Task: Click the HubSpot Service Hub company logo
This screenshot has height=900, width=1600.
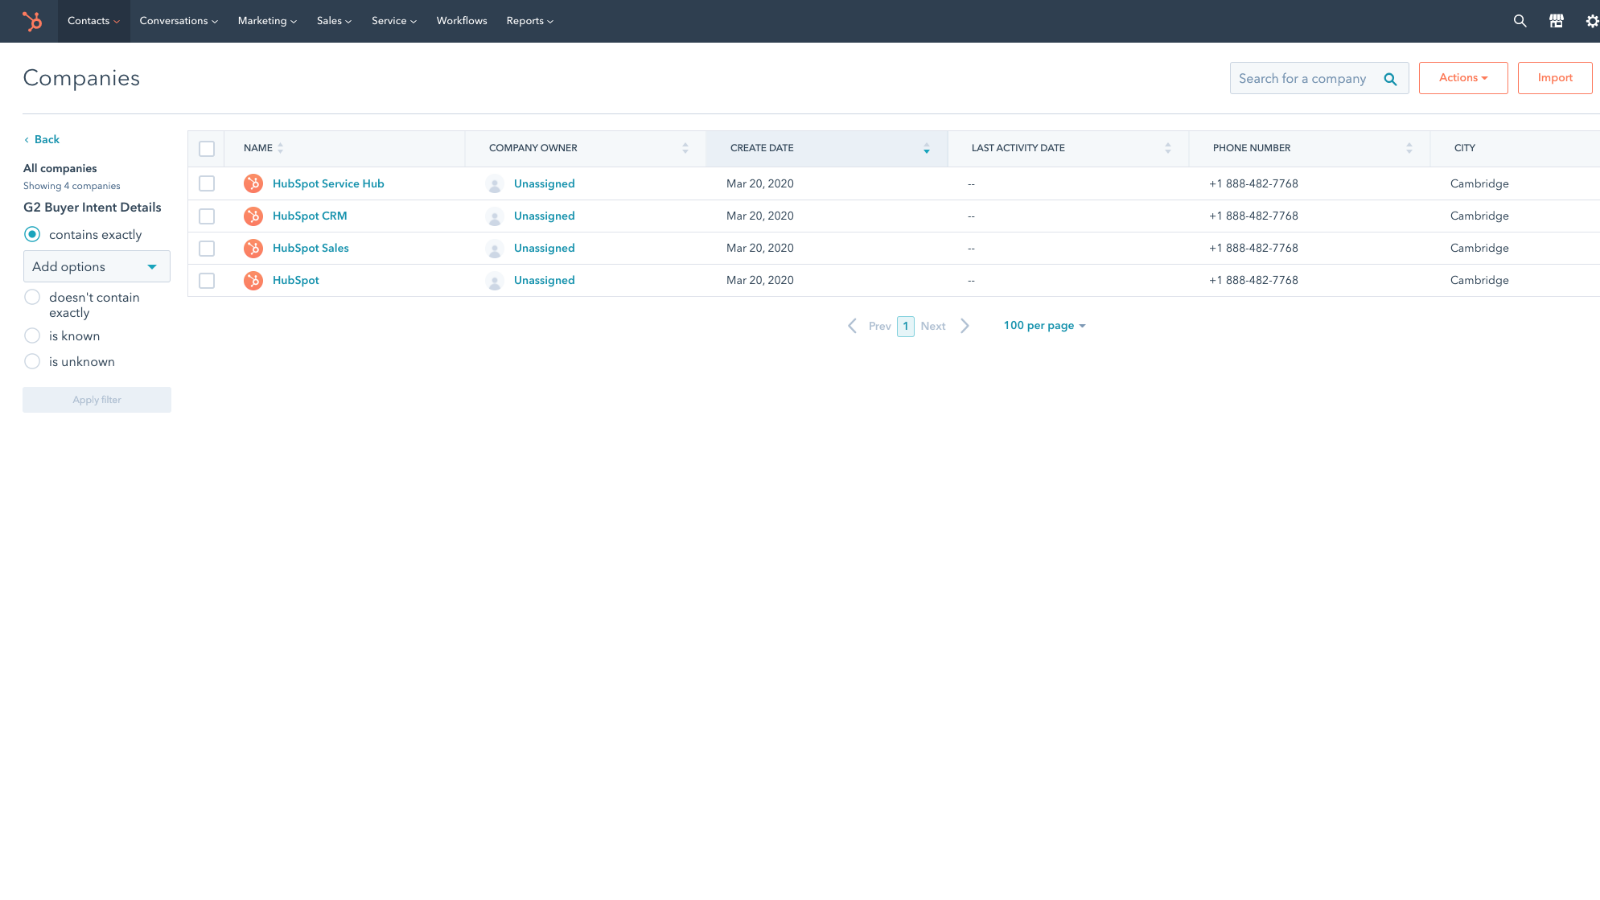Action: click(254, 184)
